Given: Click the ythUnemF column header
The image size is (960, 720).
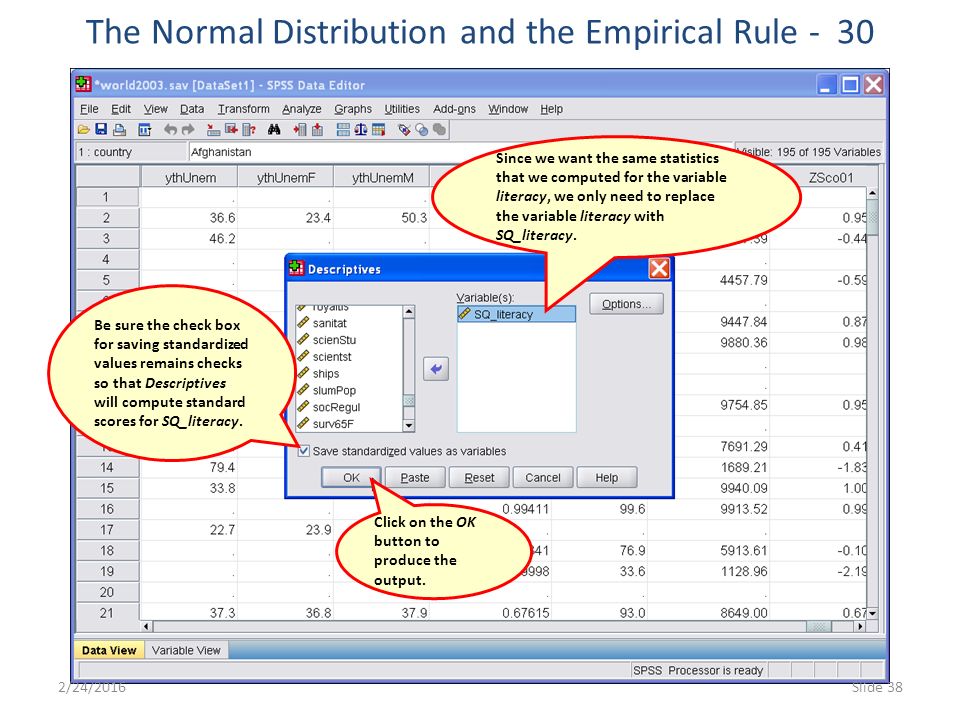Looking at the screenshot, I should 286,178.
